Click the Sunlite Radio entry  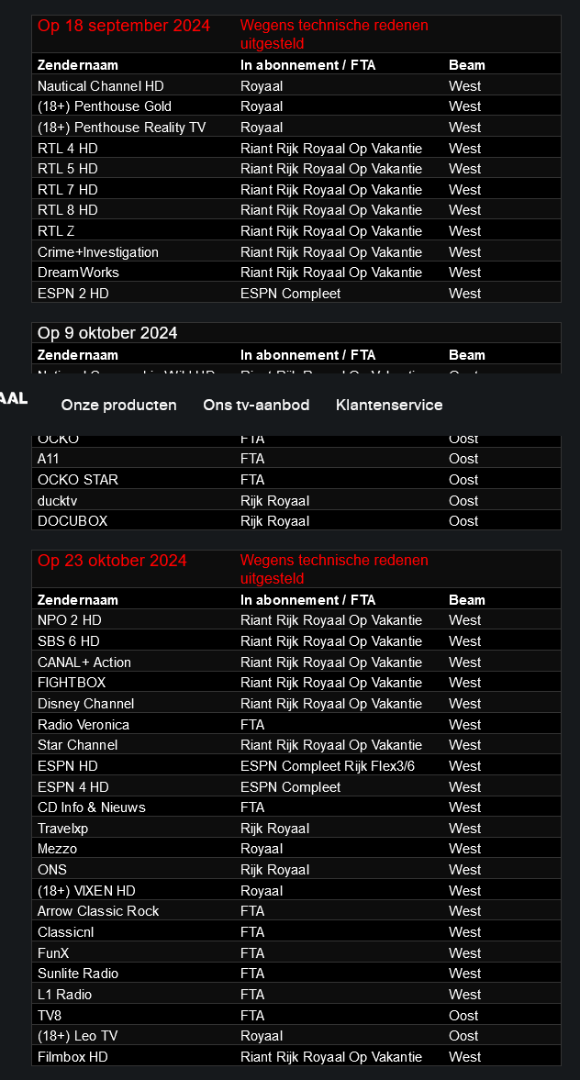pos(78,973)
